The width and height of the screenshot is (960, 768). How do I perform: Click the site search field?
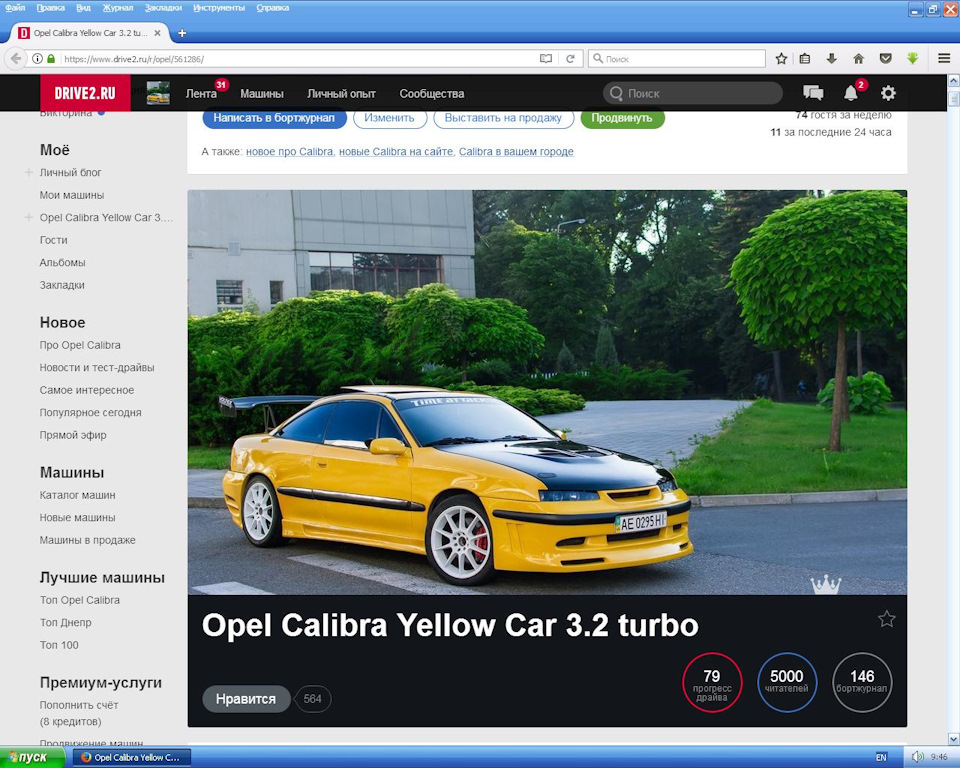[x=693, y=93]
